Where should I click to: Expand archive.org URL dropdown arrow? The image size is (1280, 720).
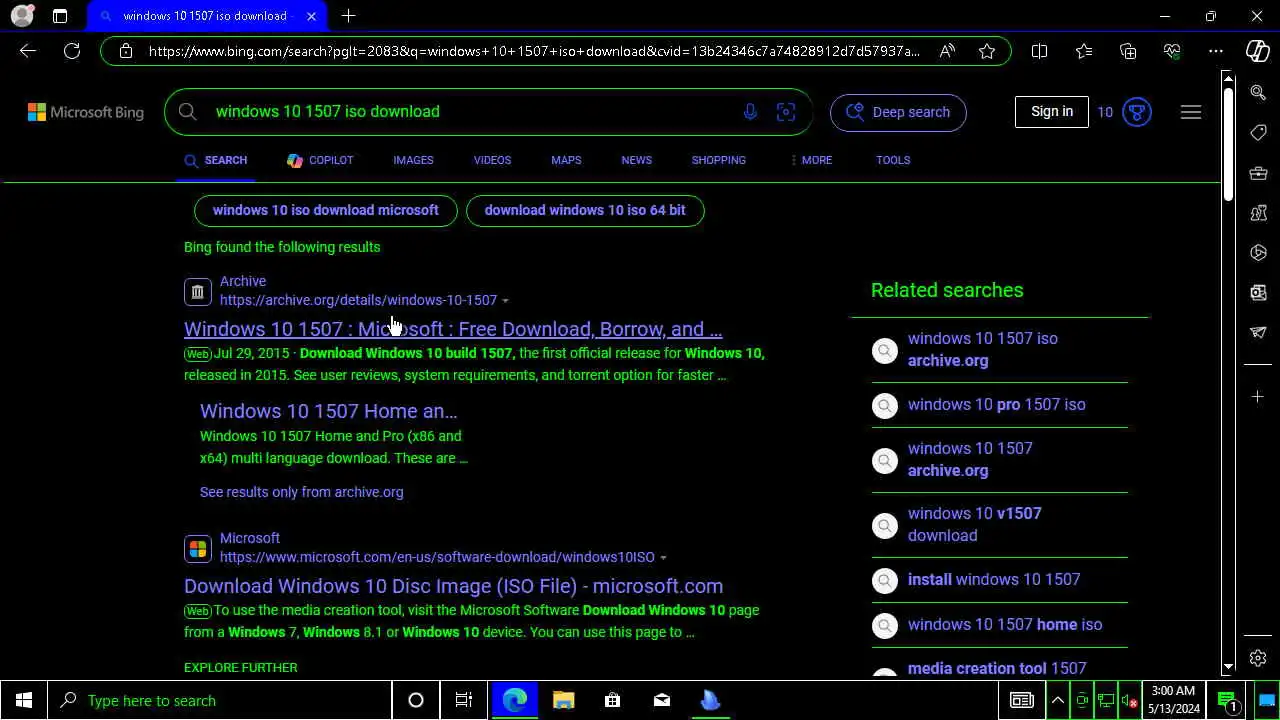[x=505, y=301]
